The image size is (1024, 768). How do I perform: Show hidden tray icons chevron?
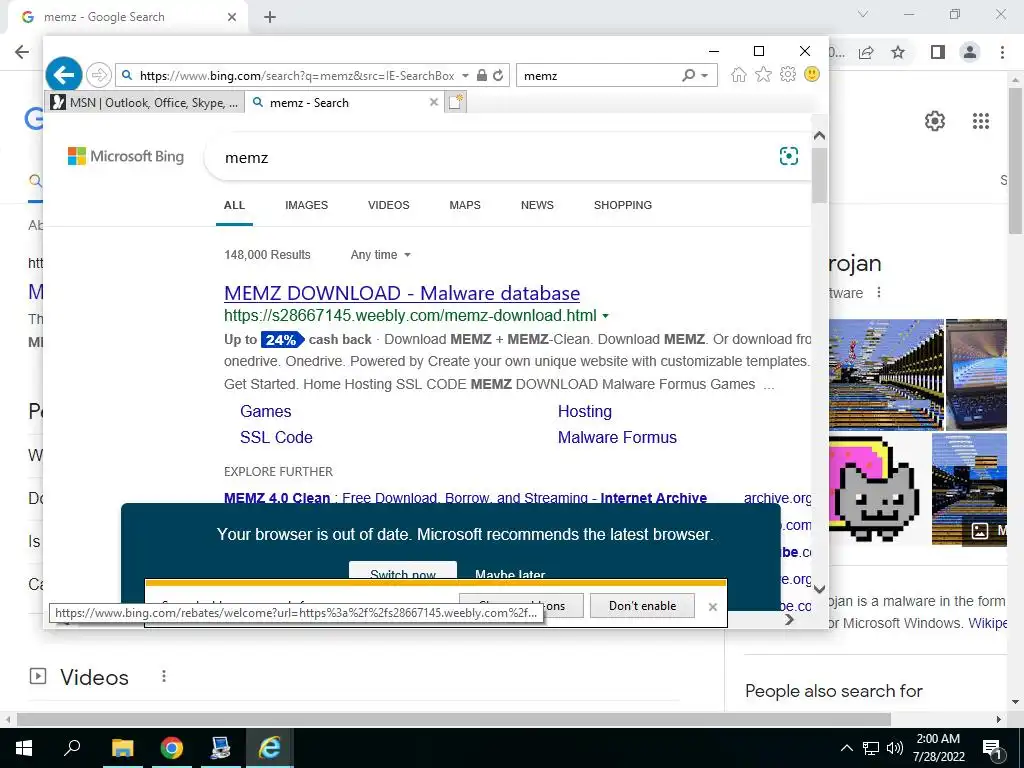tap(846, 748)
